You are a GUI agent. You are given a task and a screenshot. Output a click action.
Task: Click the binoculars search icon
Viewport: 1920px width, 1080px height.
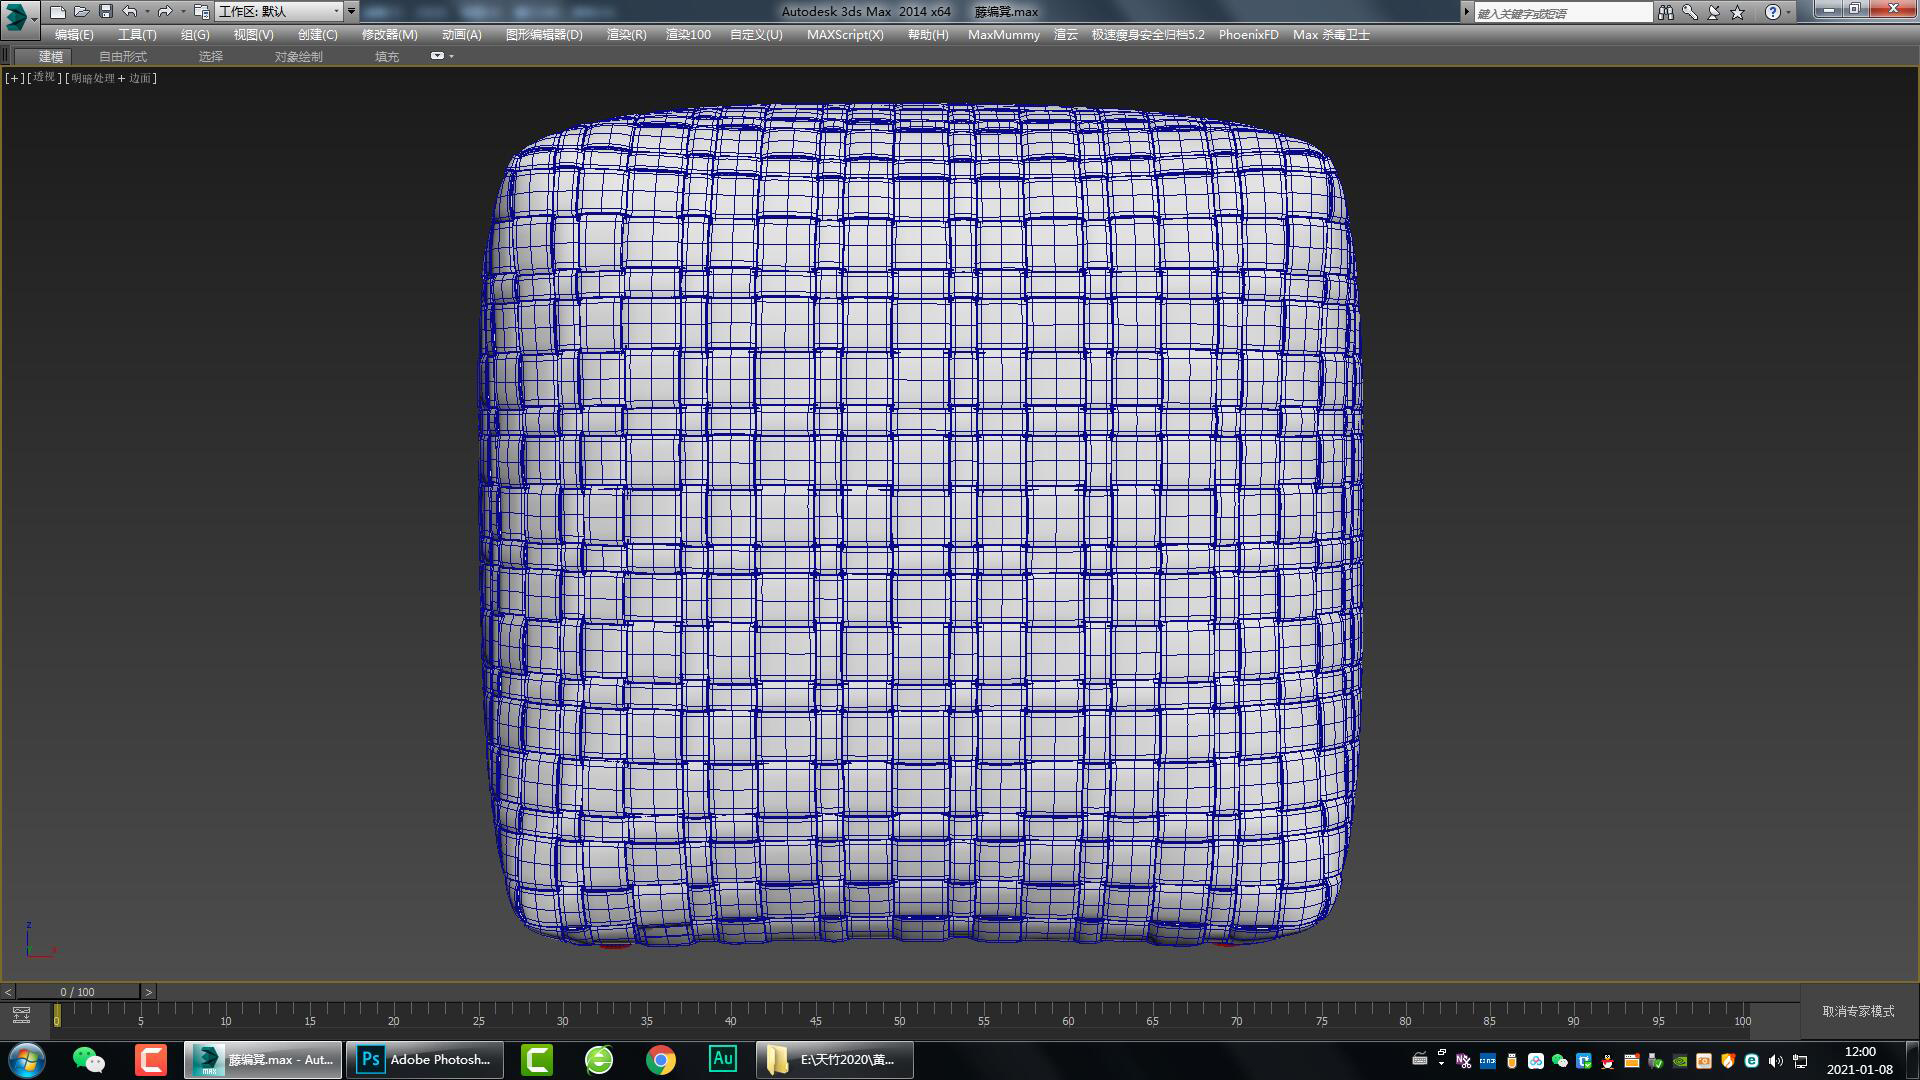click(x=1665, y=12)
